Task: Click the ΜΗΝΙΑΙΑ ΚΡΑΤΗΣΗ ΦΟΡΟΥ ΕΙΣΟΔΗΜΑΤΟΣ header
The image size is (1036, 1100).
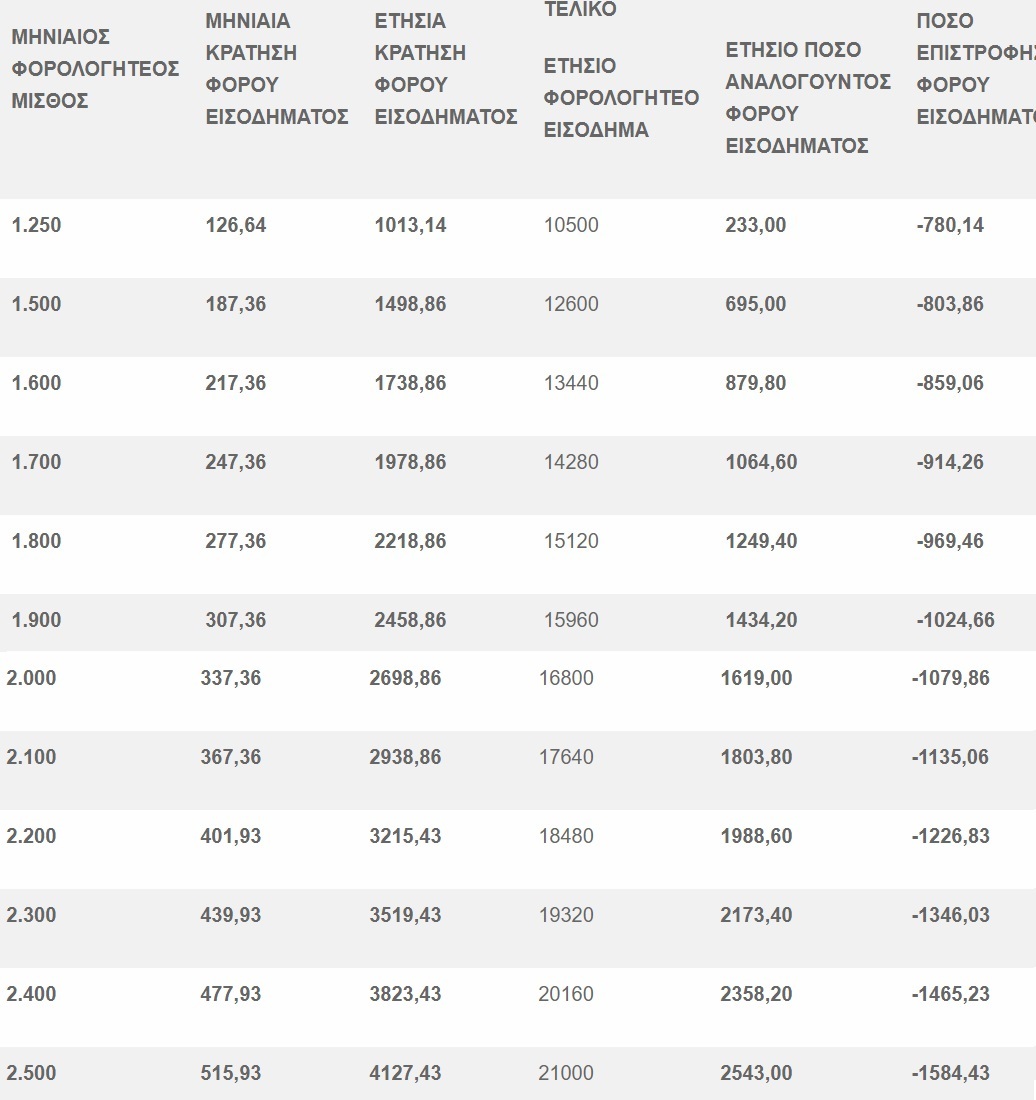Action: pos(276,69)
